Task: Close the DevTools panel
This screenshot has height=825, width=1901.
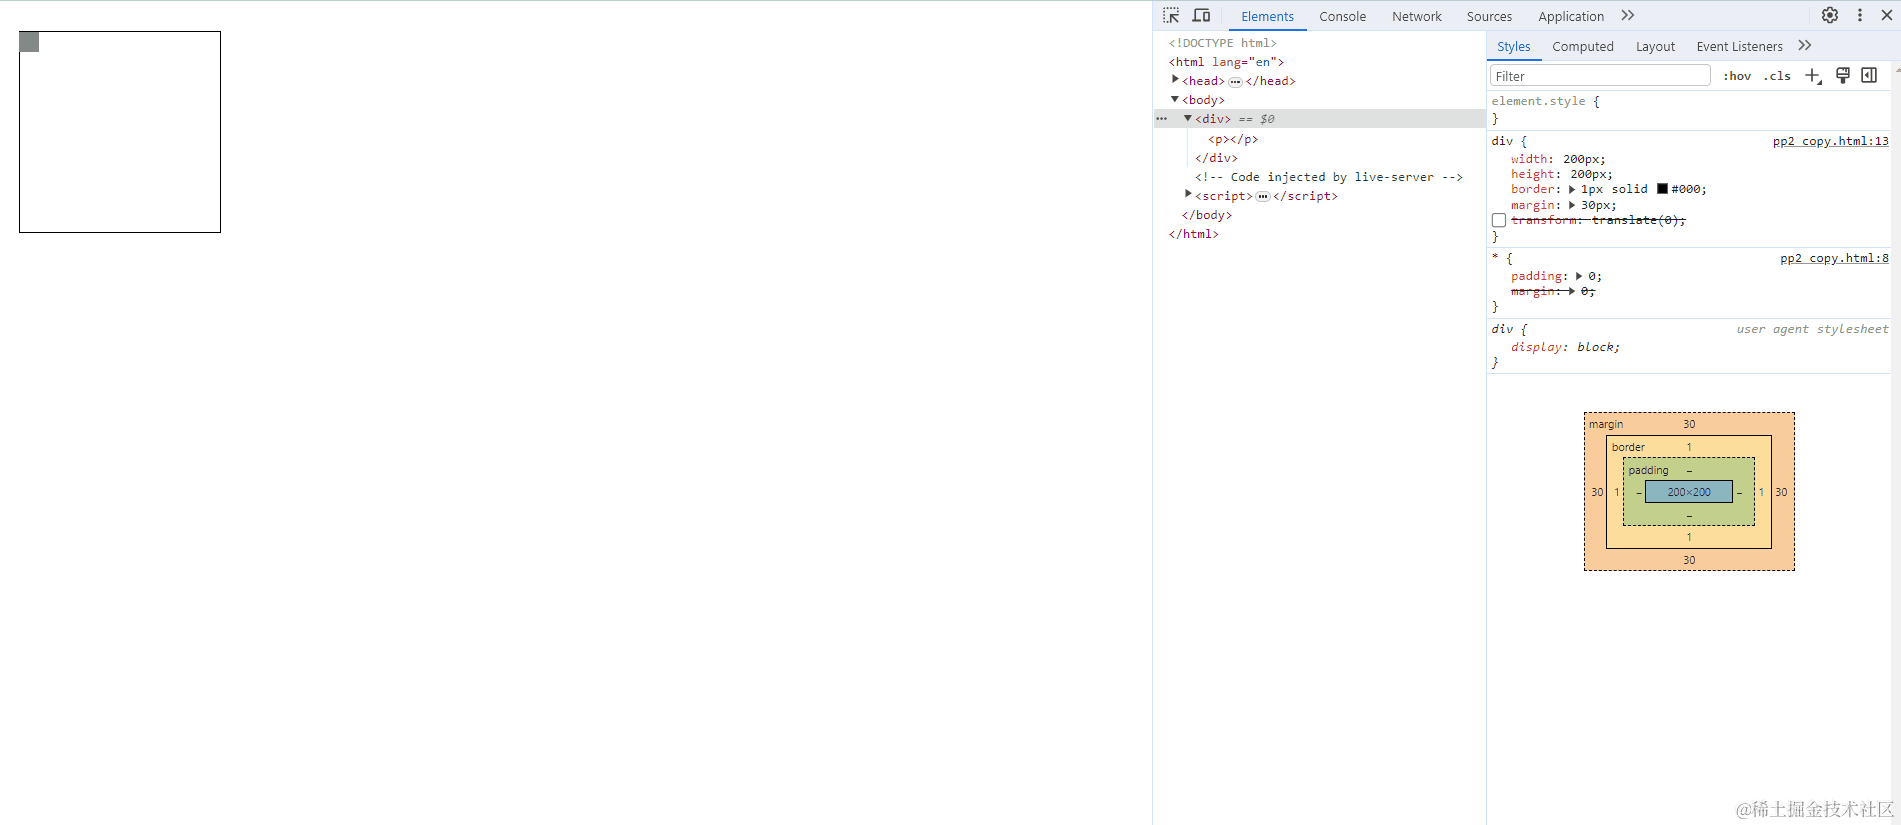Action: pyautogui.click(x=1887, y=15)
